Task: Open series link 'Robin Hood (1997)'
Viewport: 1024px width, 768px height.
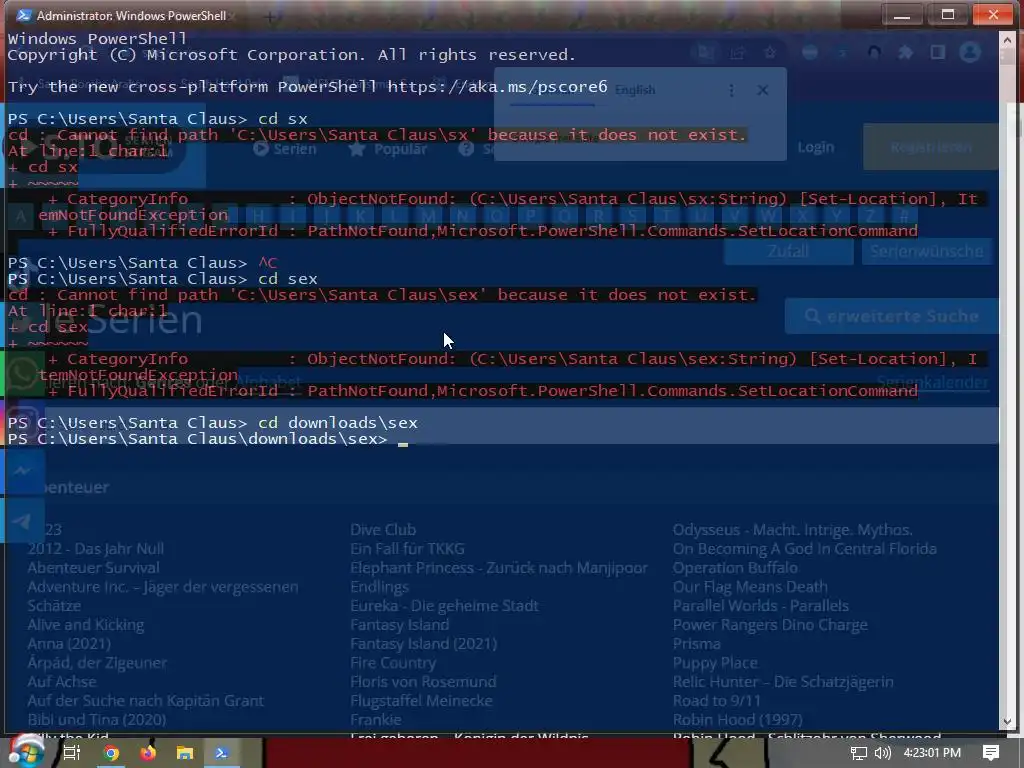Action: tap(737, 720)
